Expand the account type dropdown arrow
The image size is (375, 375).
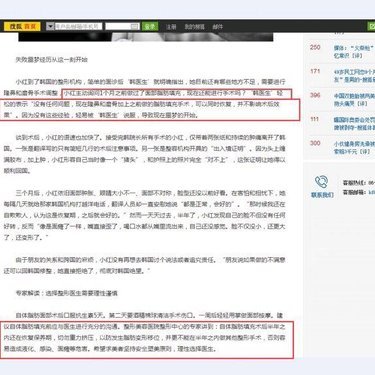tap(50, 26)
